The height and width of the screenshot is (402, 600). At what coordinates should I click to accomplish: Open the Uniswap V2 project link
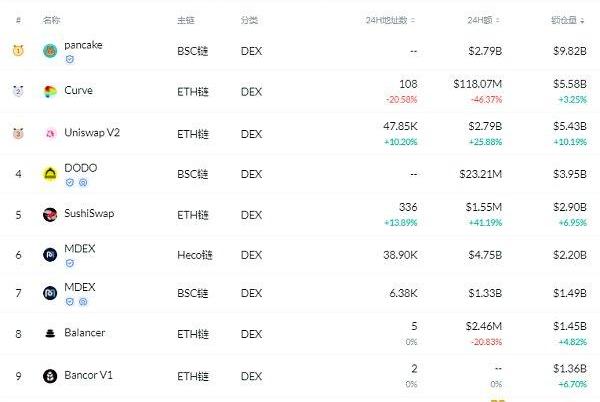(91, 132)
